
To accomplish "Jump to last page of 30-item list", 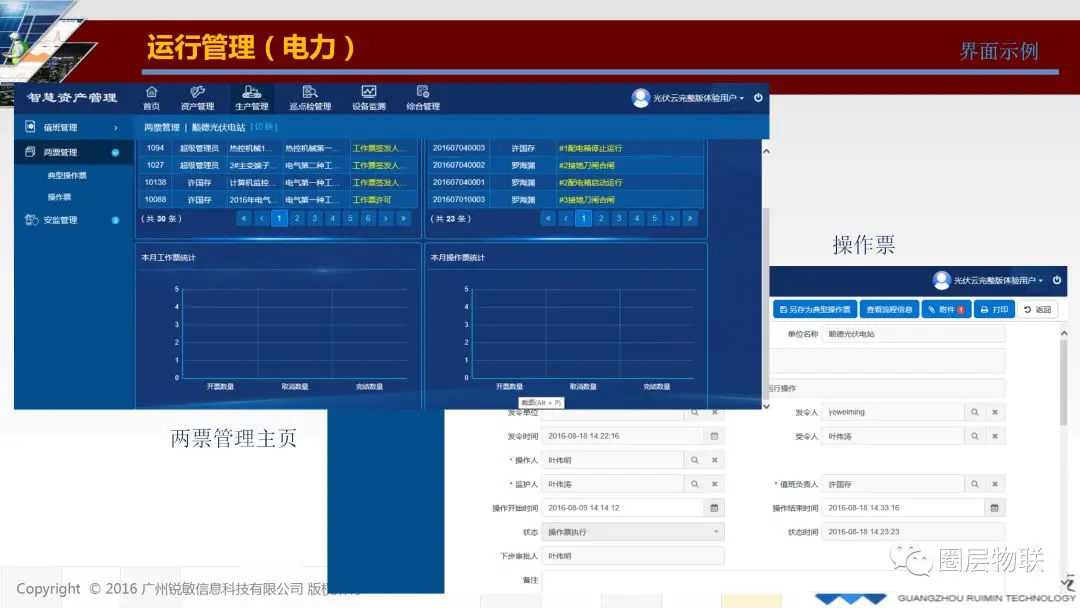I will click(x=404, y=218).
